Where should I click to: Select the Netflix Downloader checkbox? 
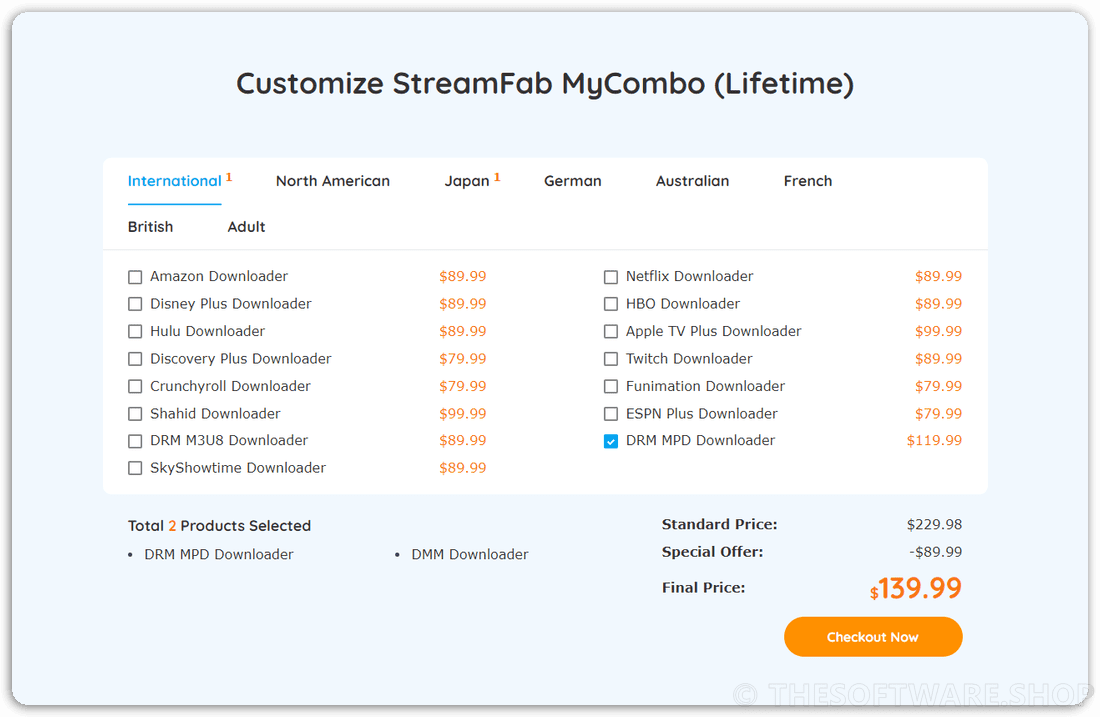tap(611, 277)
